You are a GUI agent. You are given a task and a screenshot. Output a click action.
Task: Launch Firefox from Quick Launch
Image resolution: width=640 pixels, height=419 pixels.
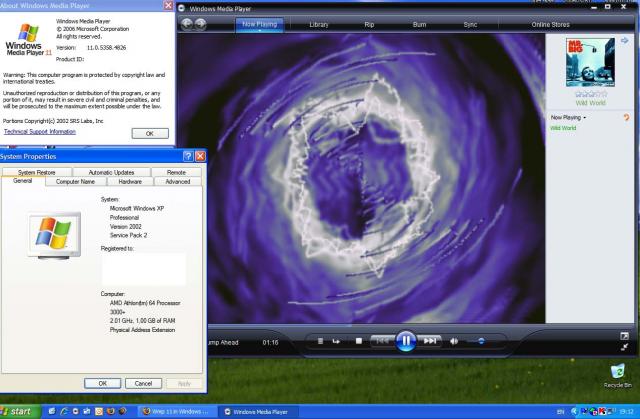111,412
